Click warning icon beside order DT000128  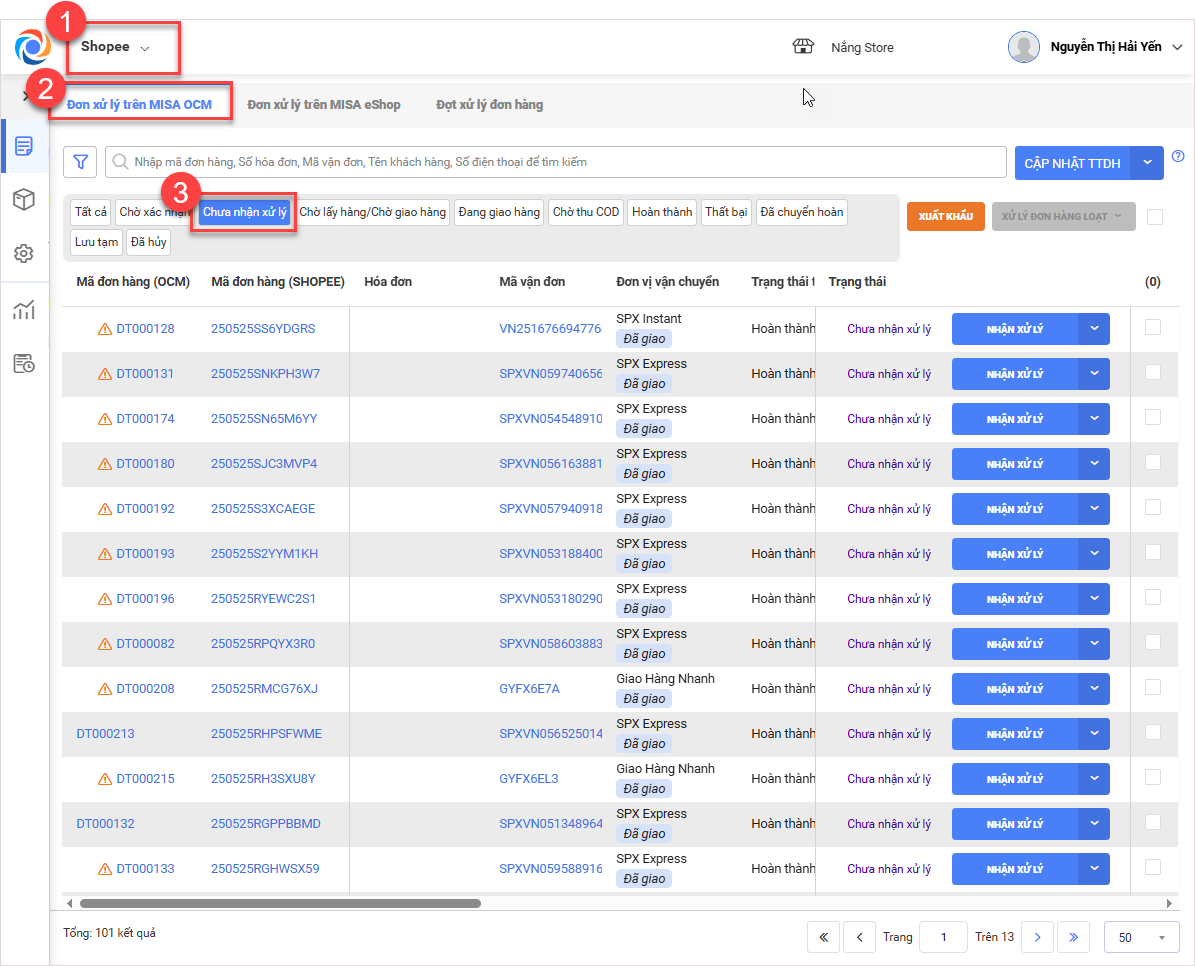[x=105, y=329]
